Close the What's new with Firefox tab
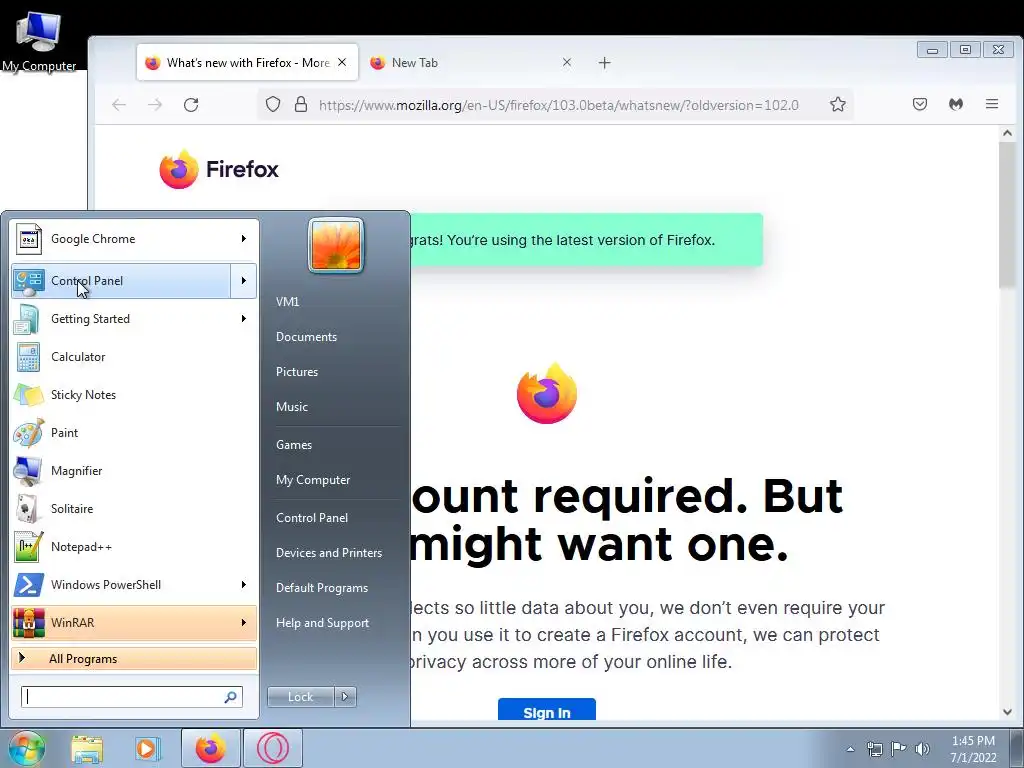 [342, 63]
